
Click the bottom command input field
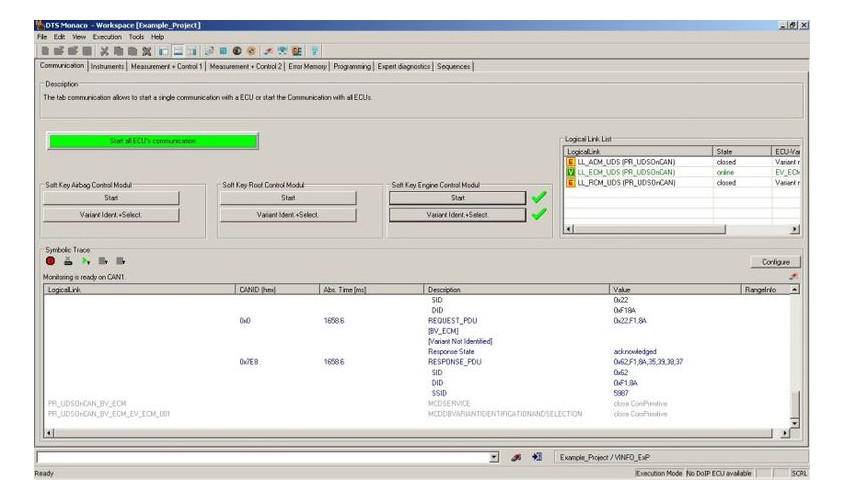[263, 458]
